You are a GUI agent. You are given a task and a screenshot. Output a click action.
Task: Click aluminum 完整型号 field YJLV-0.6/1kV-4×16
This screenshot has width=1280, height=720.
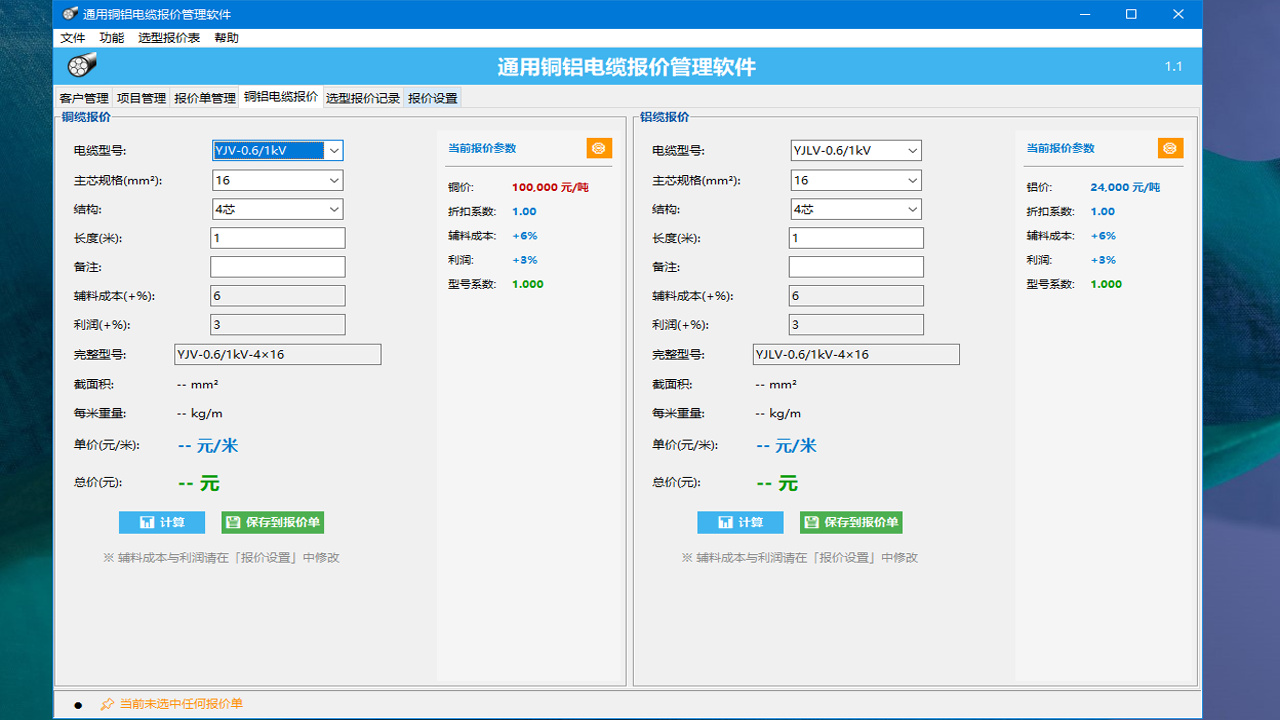pos(856,354)
